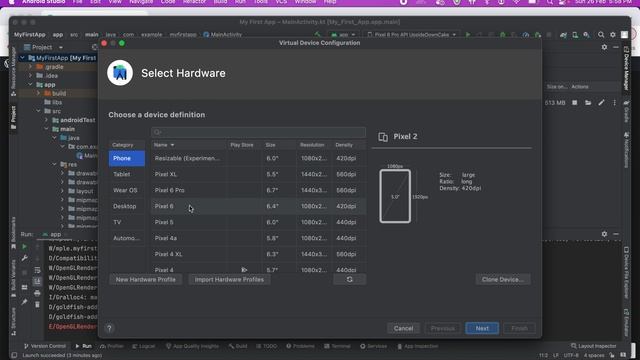Open the Layout Inspector bottom tab

click(x=593, y=346)
